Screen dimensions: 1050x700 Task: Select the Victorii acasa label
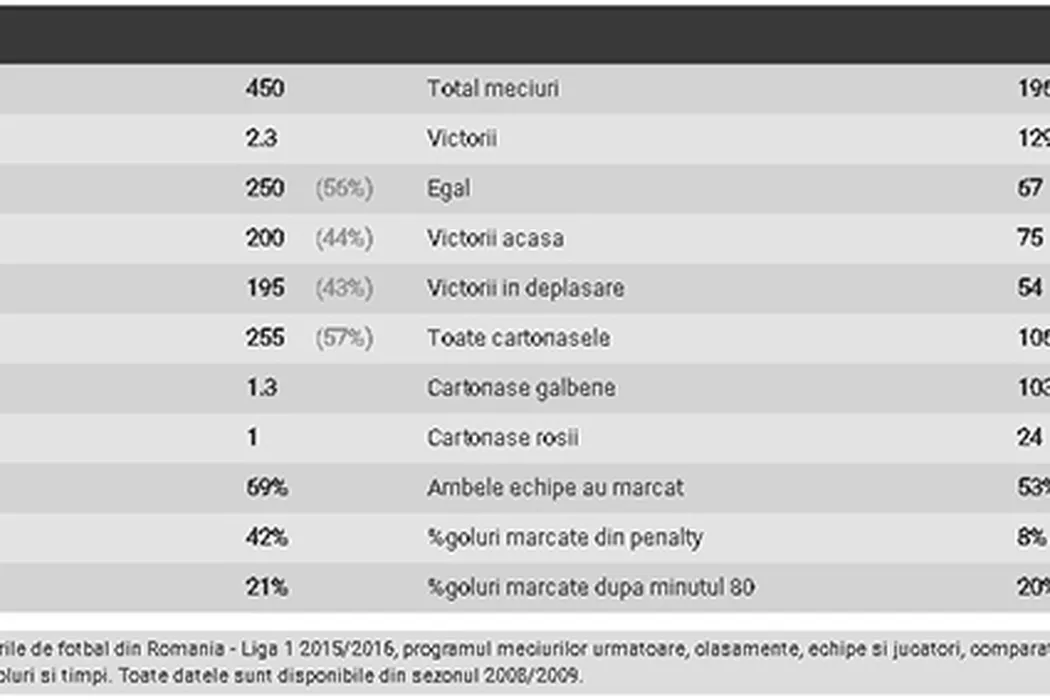pos(495,238)
